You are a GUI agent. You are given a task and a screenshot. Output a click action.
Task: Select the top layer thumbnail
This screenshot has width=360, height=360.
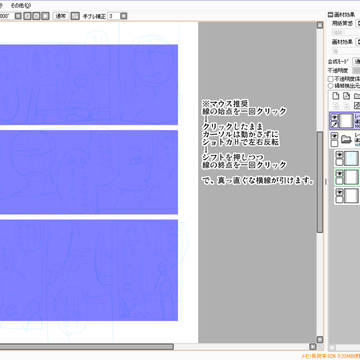[346, 121]
